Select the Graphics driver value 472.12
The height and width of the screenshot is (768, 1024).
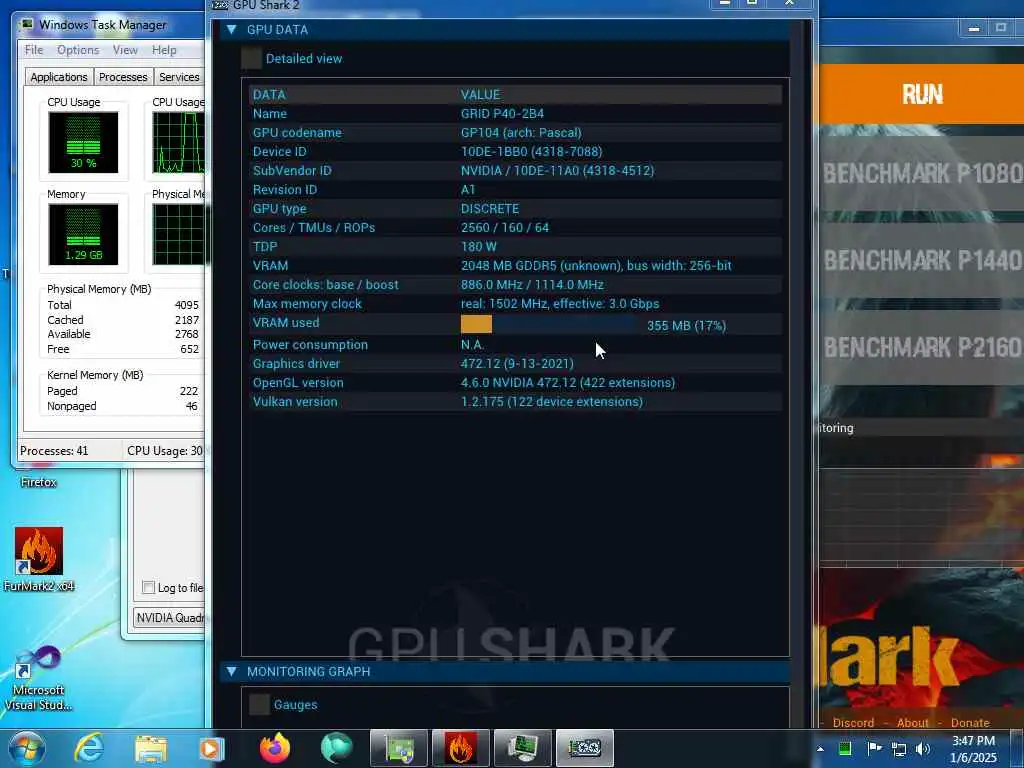pos(517,364)
